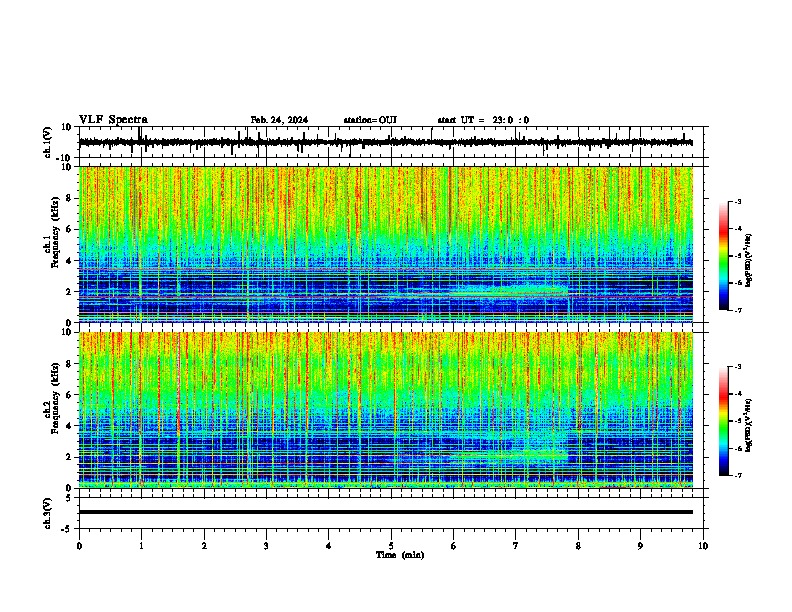Image resolution: width=792 pixels, height=612 pixels.
Task: Click the "6" tick on ch.2 frequency axis
Action: (x=69, y=395)
